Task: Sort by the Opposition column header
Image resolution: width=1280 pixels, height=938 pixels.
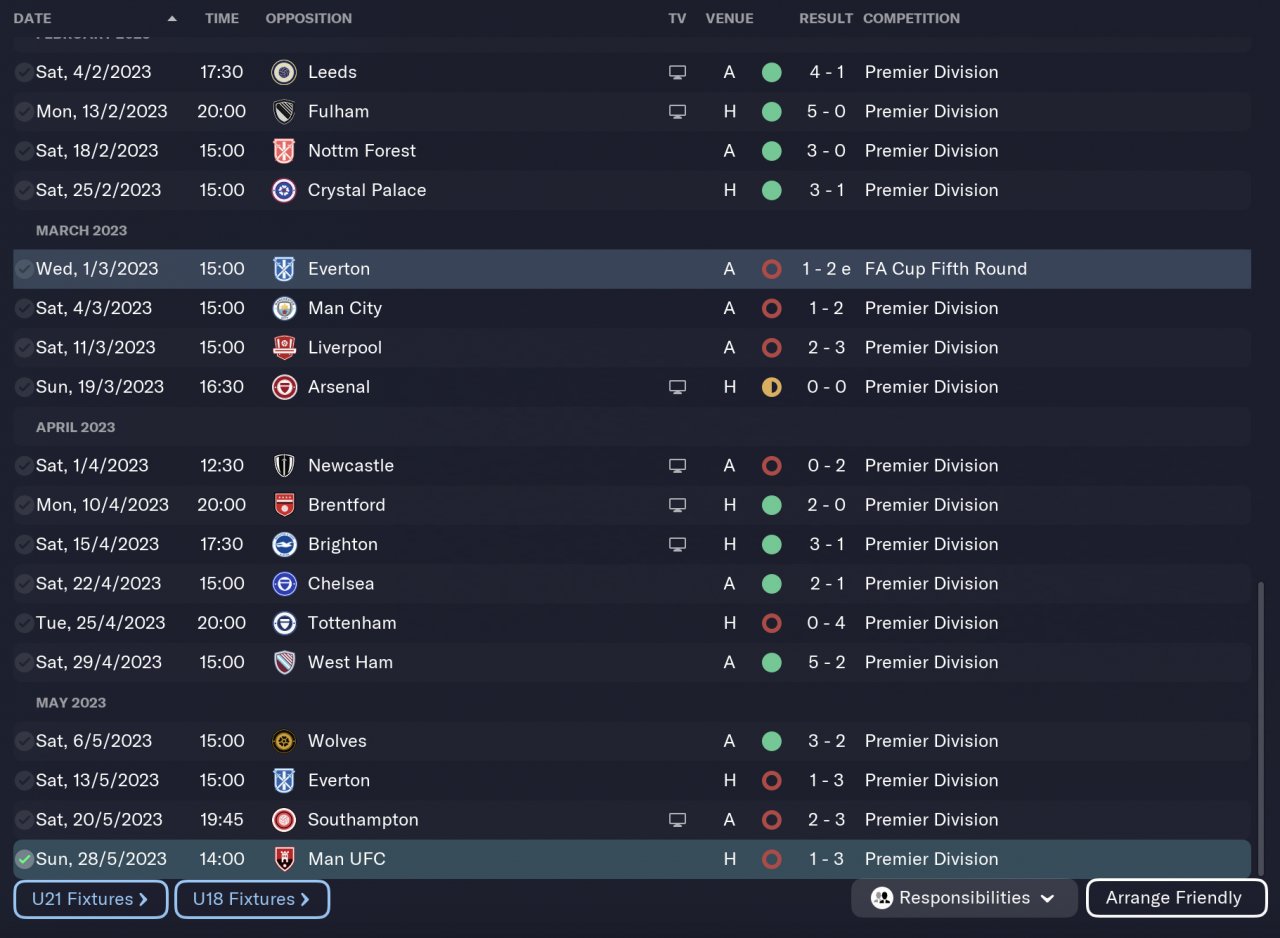Action: click(308, 18)
